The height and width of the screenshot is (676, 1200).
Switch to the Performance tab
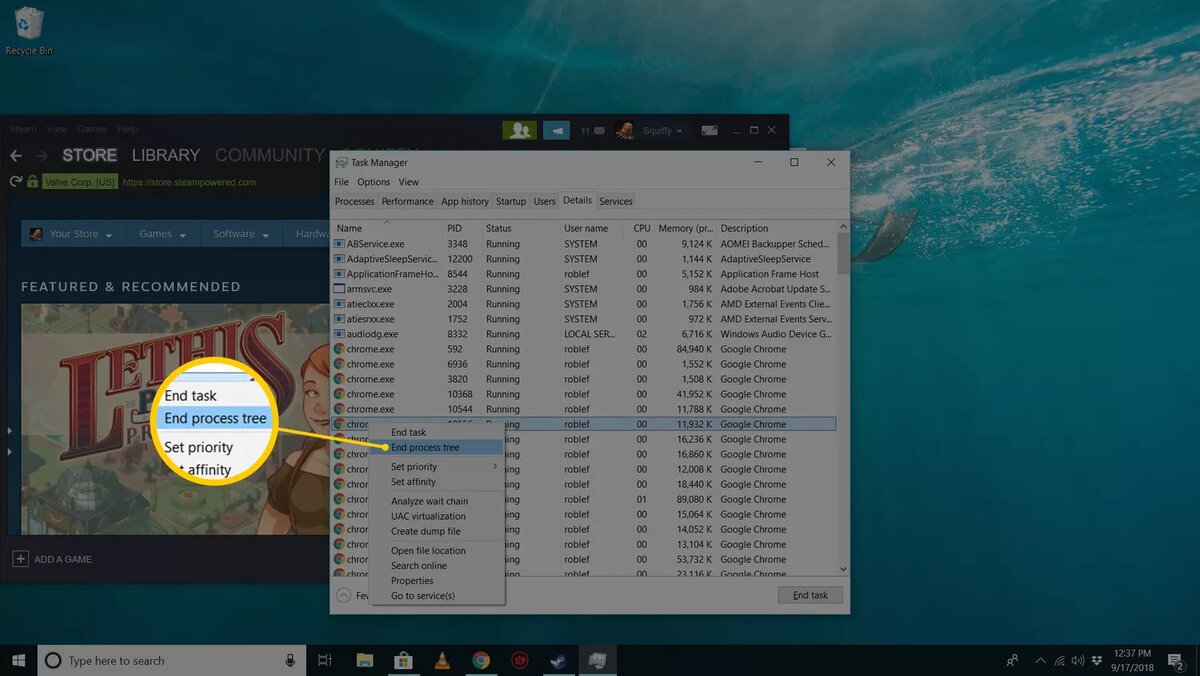coord(407,201)
